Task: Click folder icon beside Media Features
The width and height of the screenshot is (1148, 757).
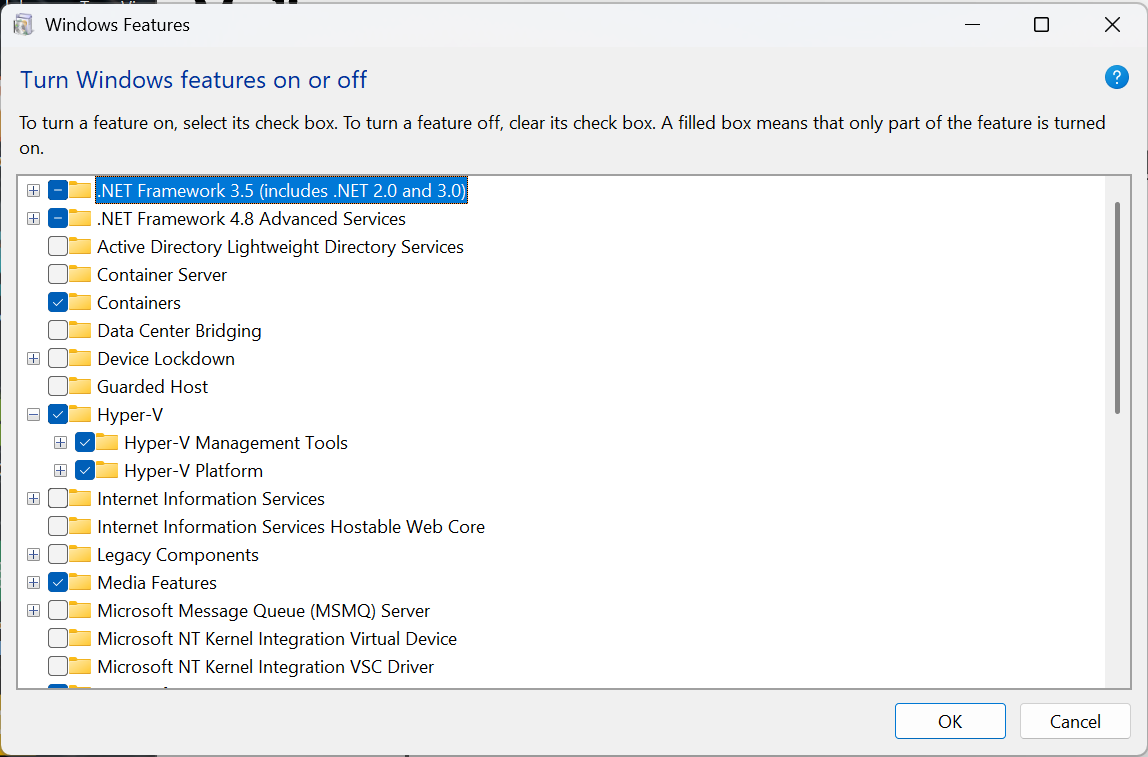Action: pyautogui.click(x=80, y=582)
